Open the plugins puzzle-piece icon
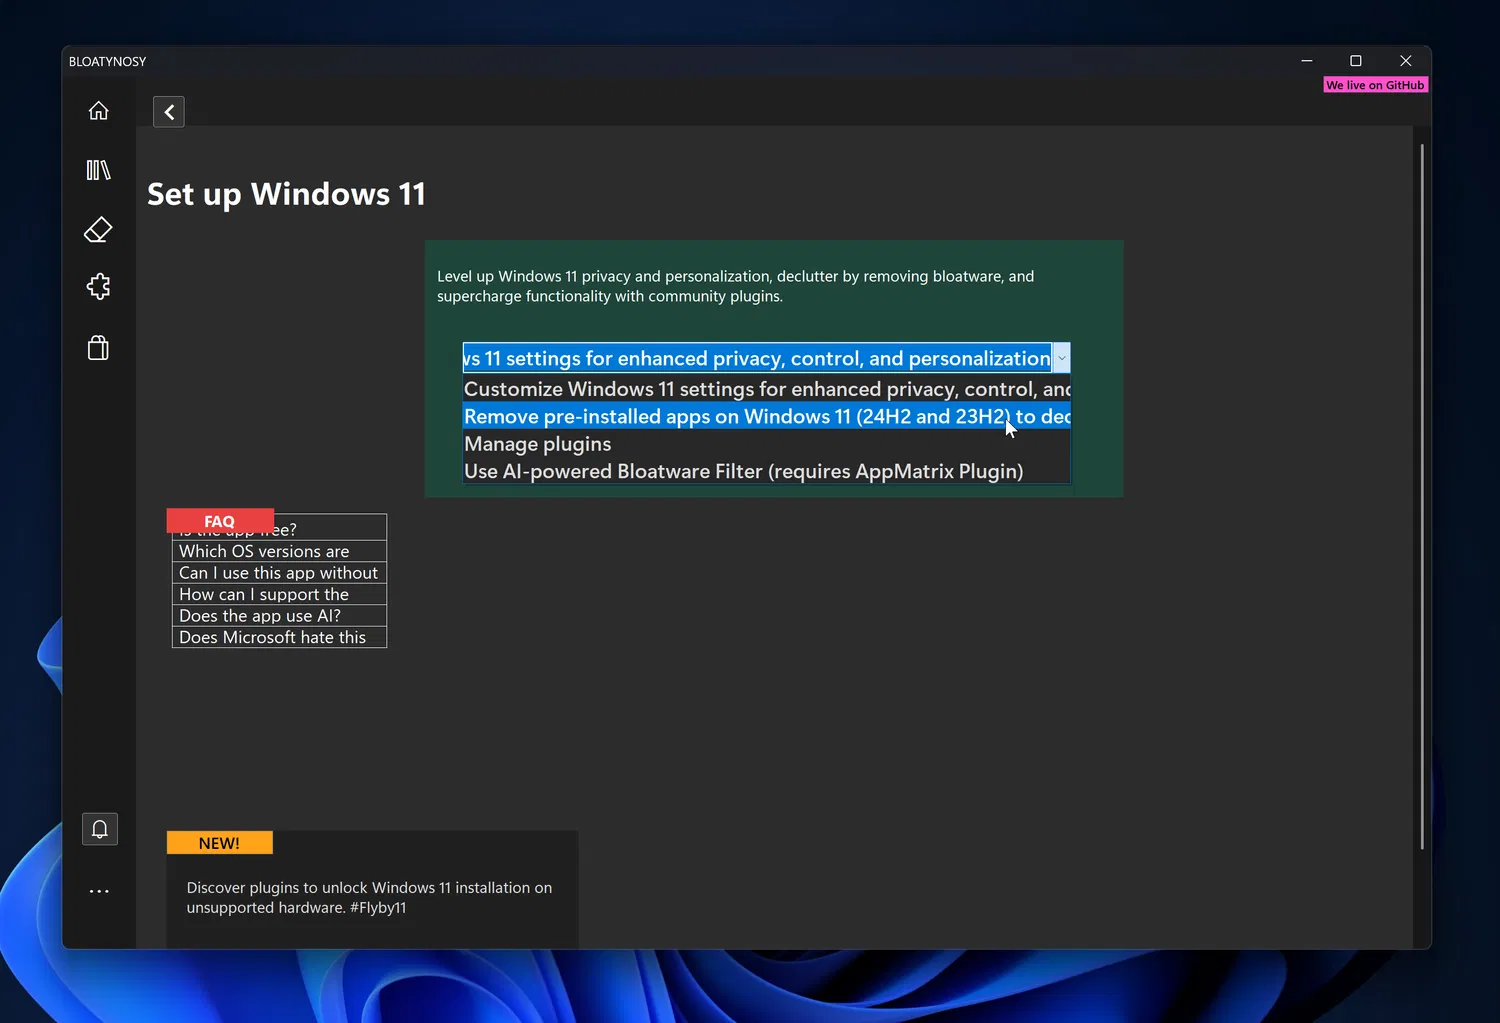Screen dimensions: 1500x1023 click(98, 287)
